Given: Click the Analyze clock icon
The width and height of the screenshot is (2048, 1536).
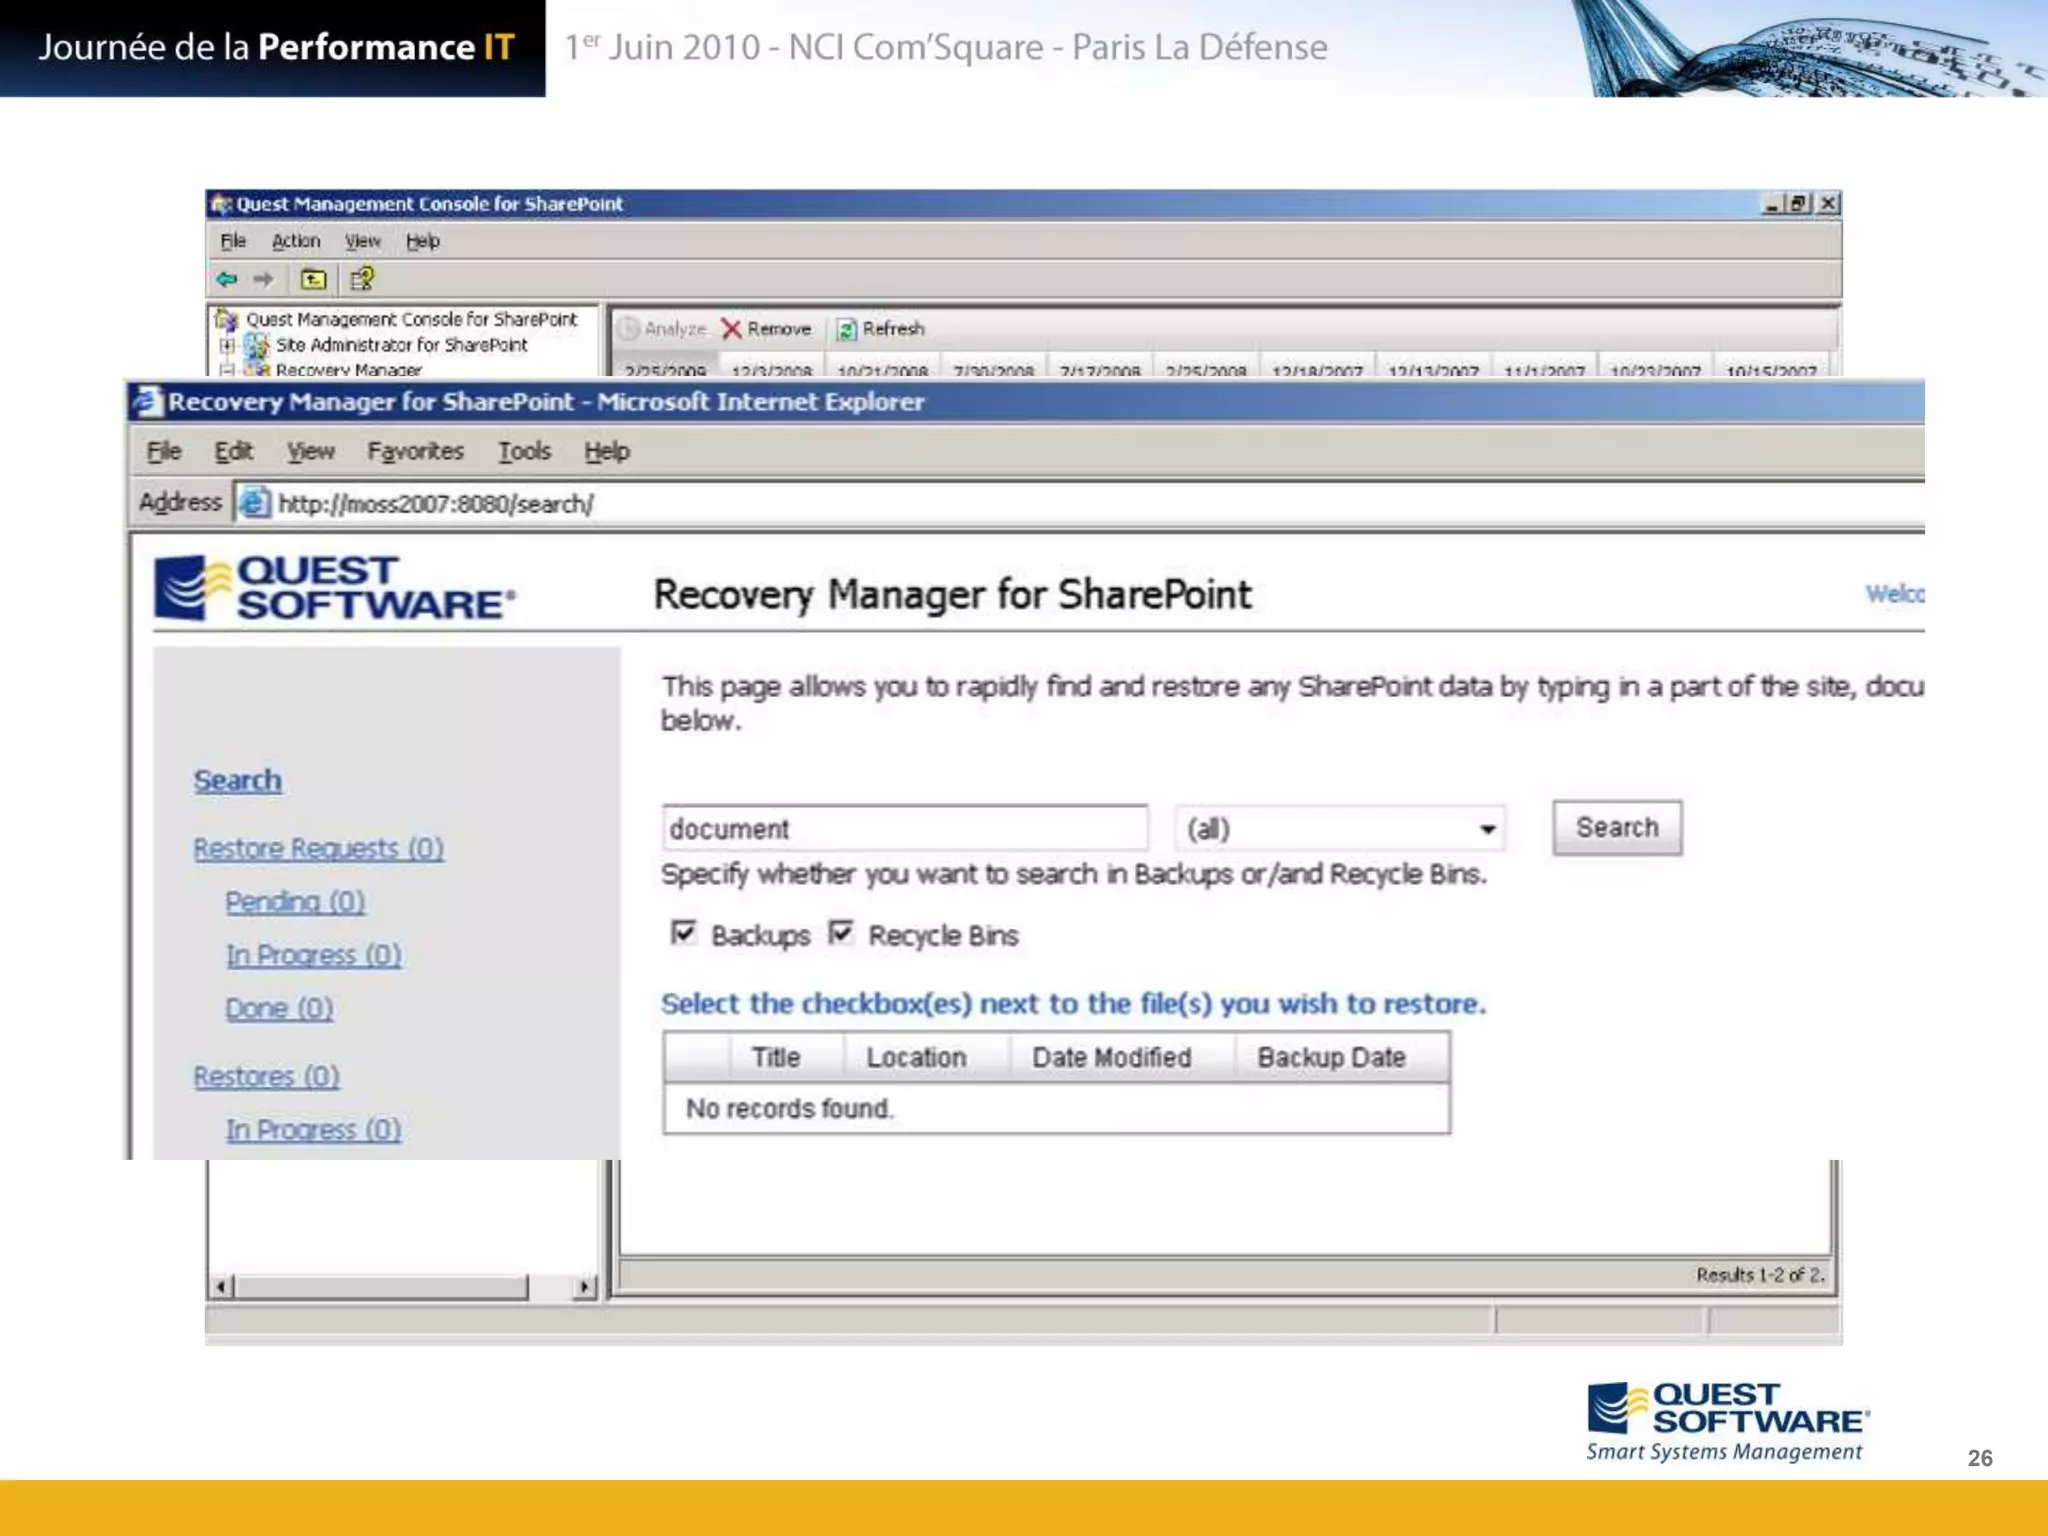Looking at the screenshot, I should [x=629, y=329].
